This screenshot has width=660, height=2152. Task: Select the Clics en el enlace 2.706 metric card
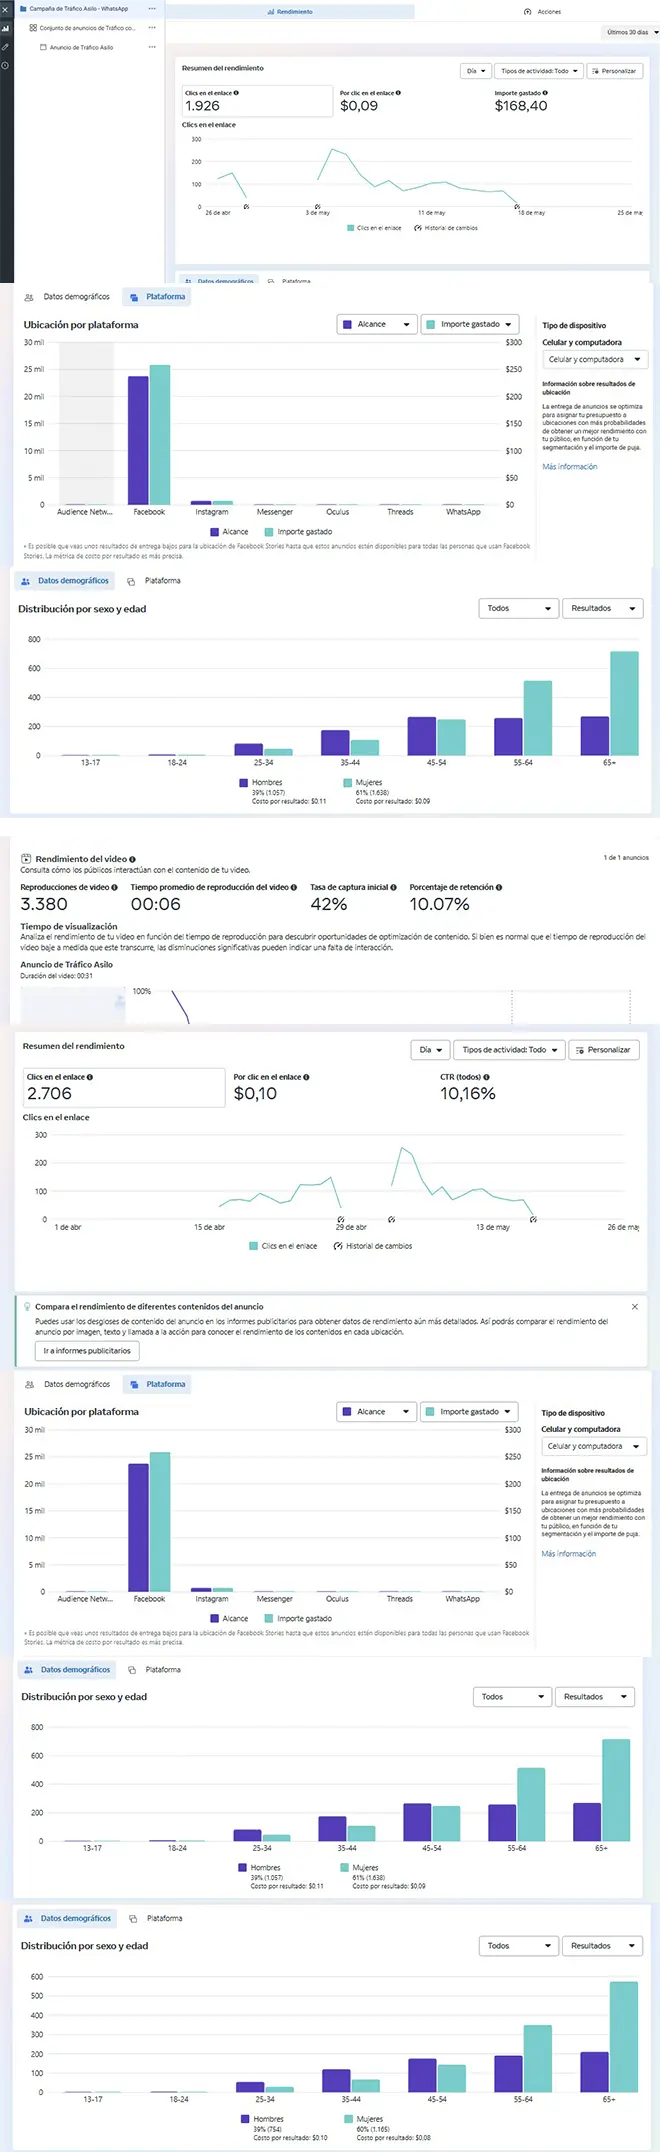pyautogui.click(x=124, y=1088)
